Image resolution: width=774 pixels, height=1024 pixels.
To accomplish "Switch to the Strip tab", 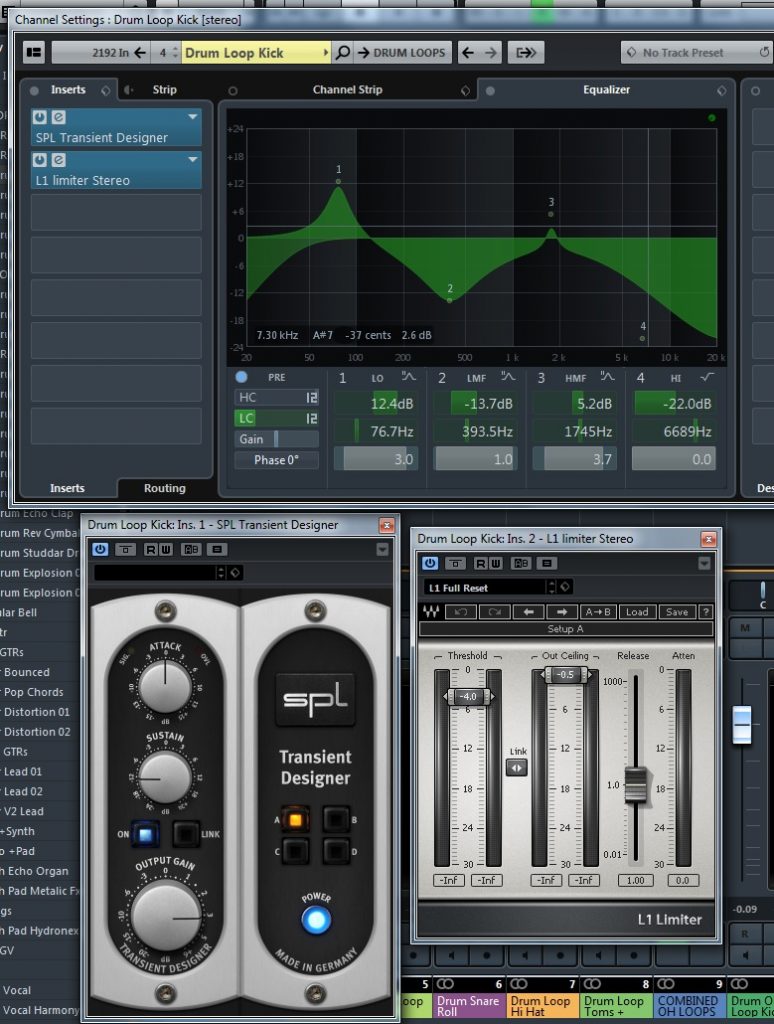I will pos(164,89).
